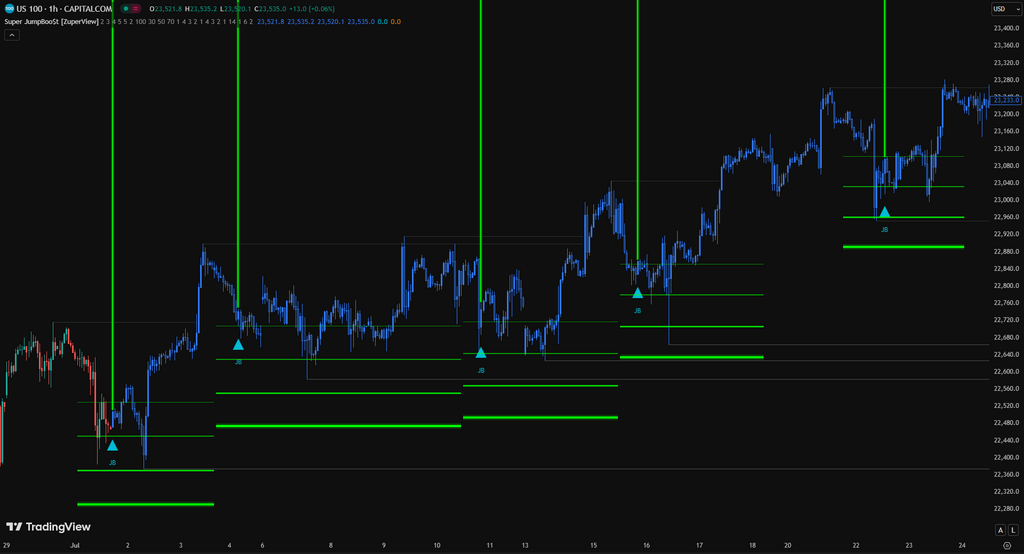Click the highlighted current price label 23,233.0
Viewport: 1024px width, 554px height.
click(1006, 99)
